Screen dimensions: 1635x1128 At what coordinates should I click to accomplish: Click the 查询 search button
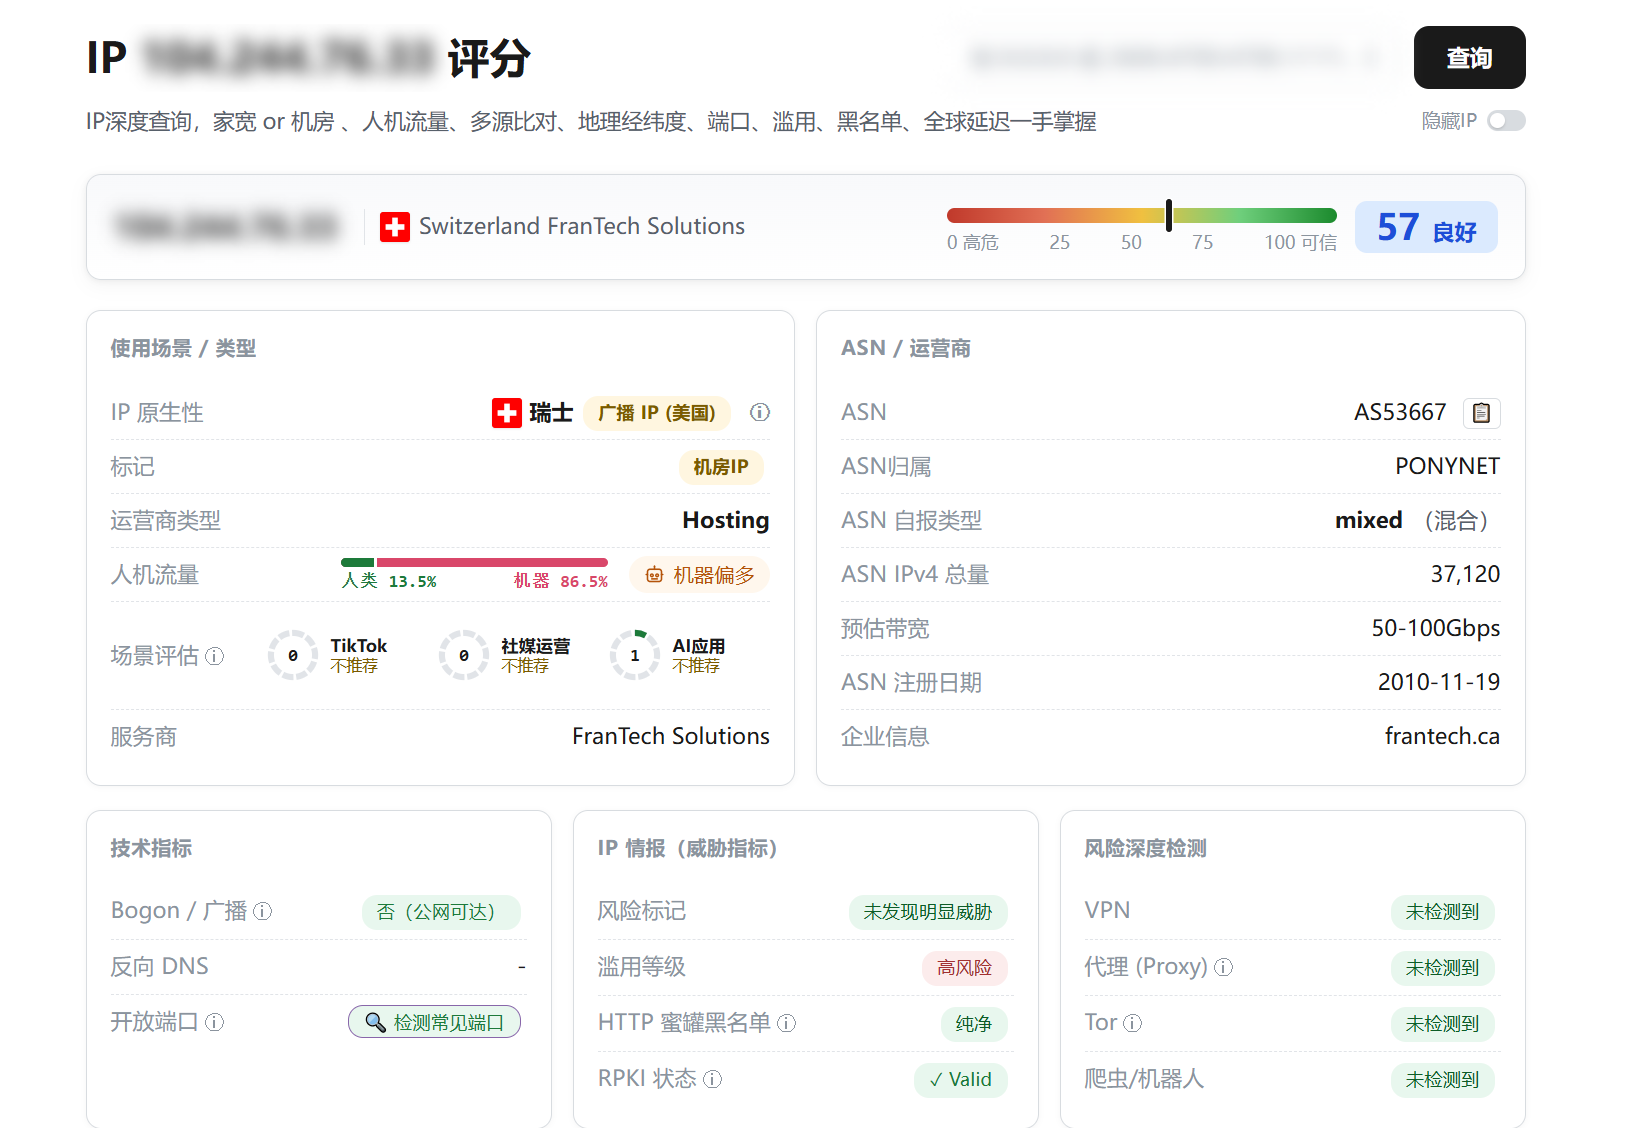coord(1469,58)
